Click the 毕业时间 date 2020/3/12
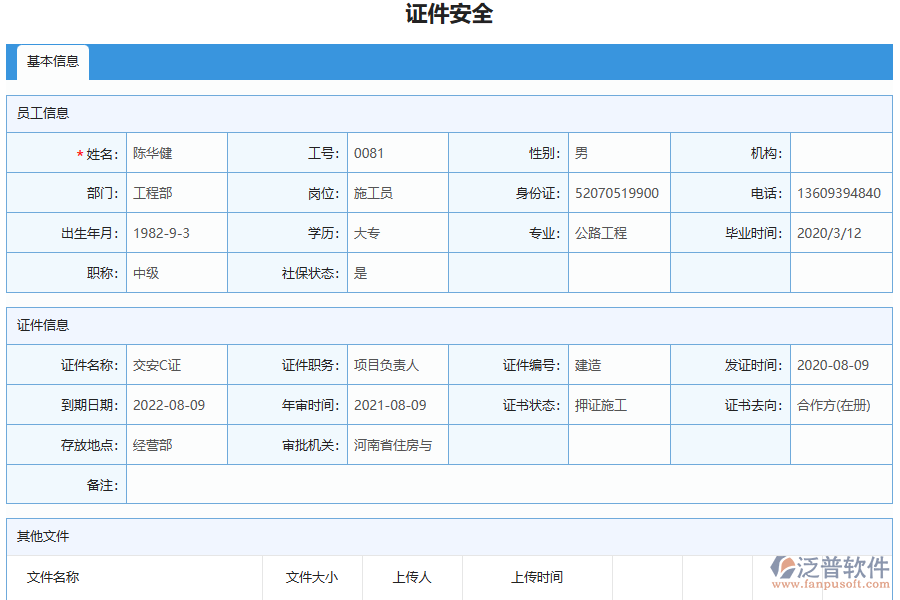This screenshot has height=600, width=900. [841, 232]
